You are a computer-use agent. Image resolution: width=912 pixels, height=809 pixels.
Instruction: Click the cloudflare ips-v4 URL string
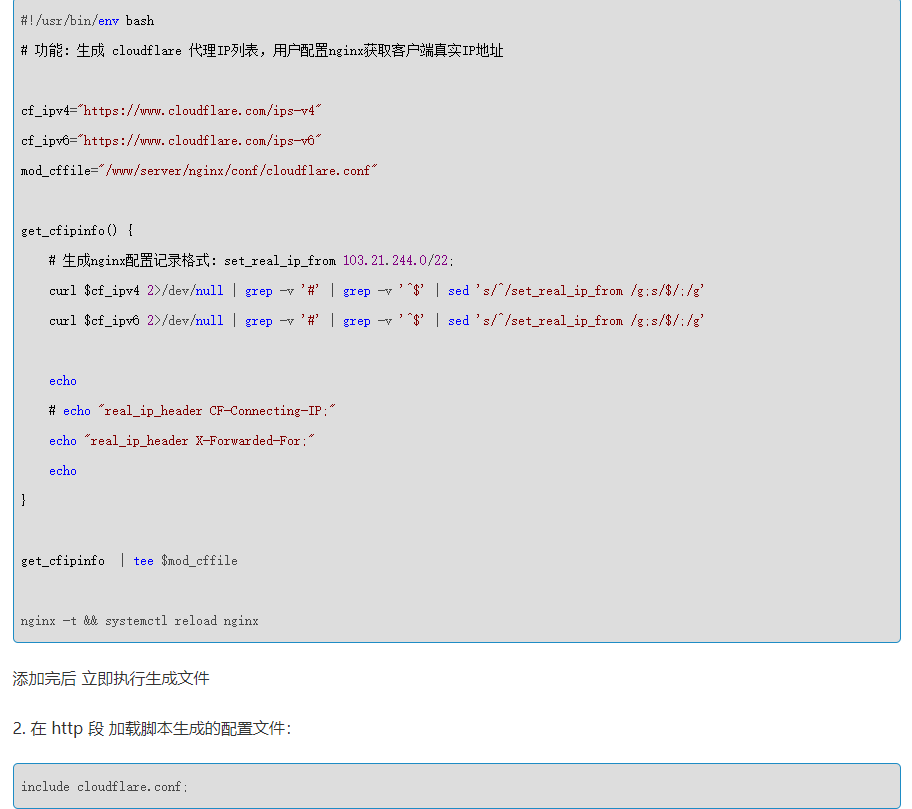point(200,110)
